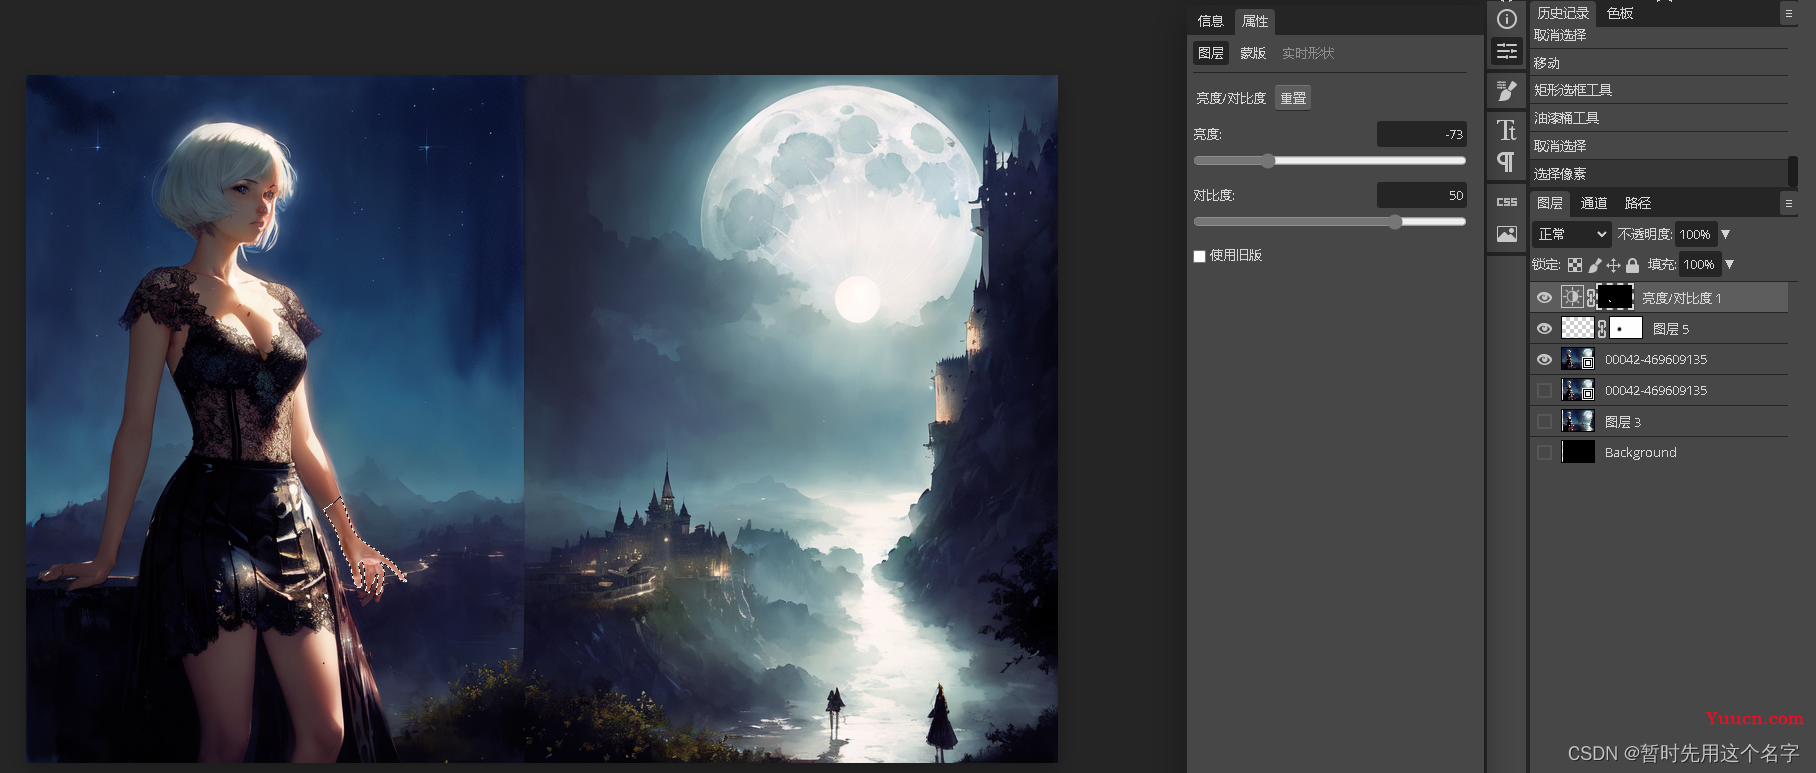Select the 图层 5 layer name
The height and width of the screenshot is (773, 1816).
1670,329
